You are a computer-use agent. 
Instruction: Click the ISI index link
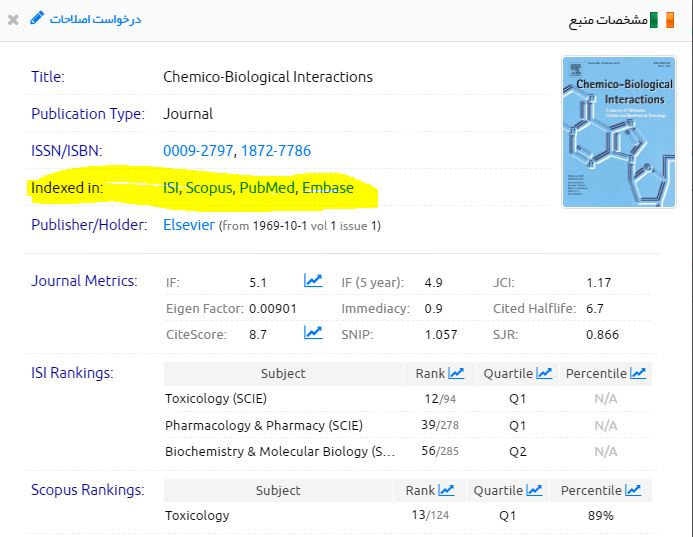[170, 188]
